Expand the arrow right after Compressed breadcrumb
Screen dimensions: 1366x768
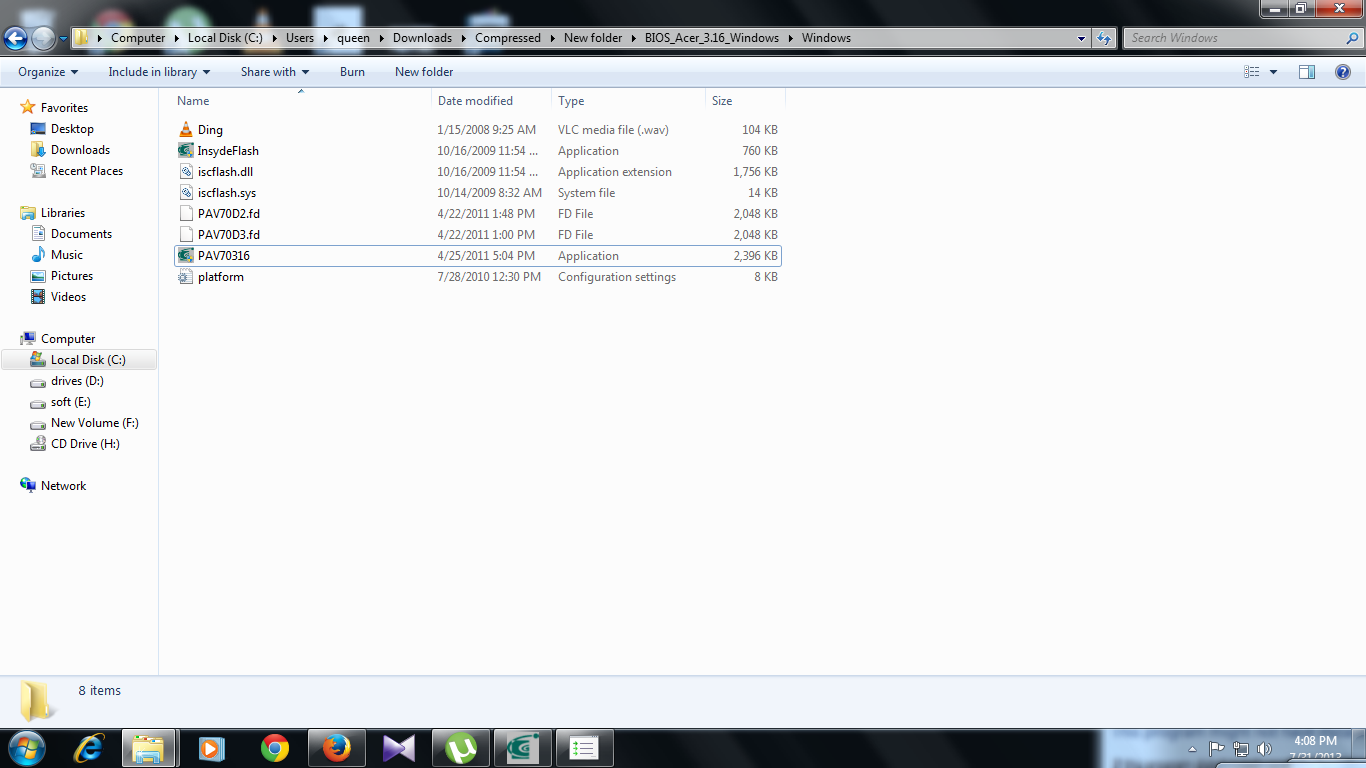pyautogui.click(x=552, y=38)
